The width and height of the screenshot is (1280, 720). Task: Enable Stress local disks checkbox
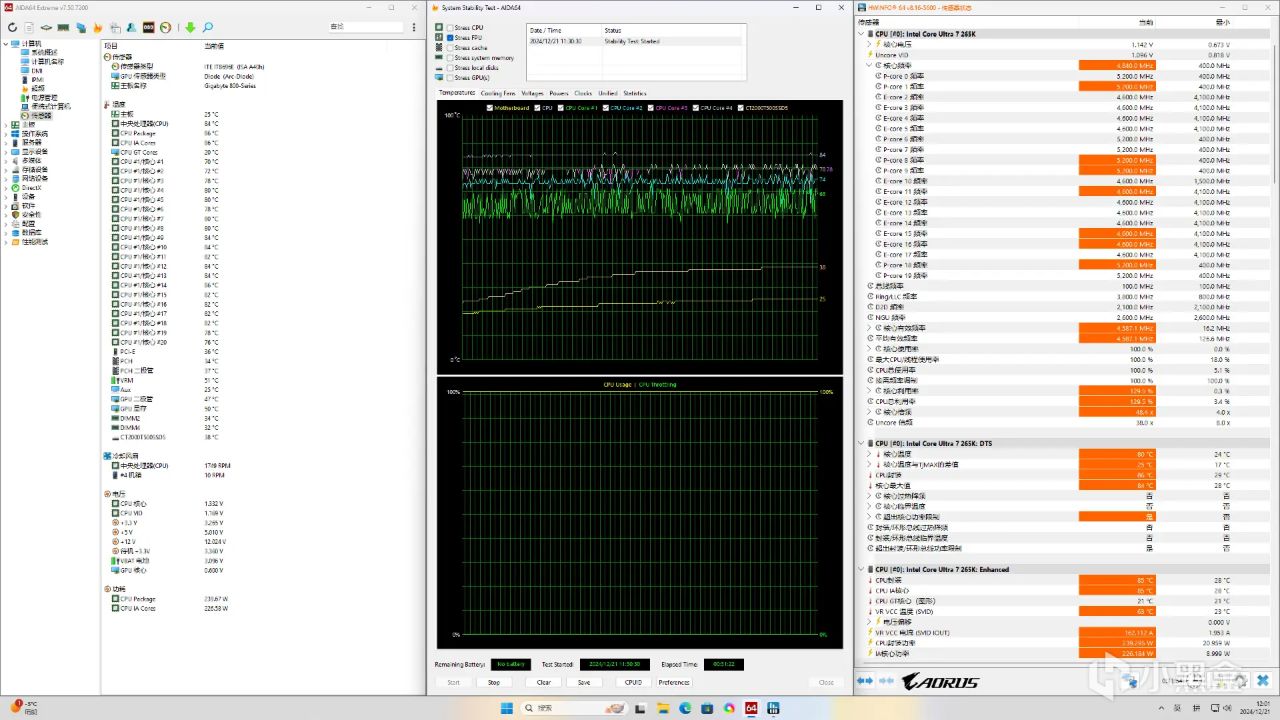[x=450, y=67]
